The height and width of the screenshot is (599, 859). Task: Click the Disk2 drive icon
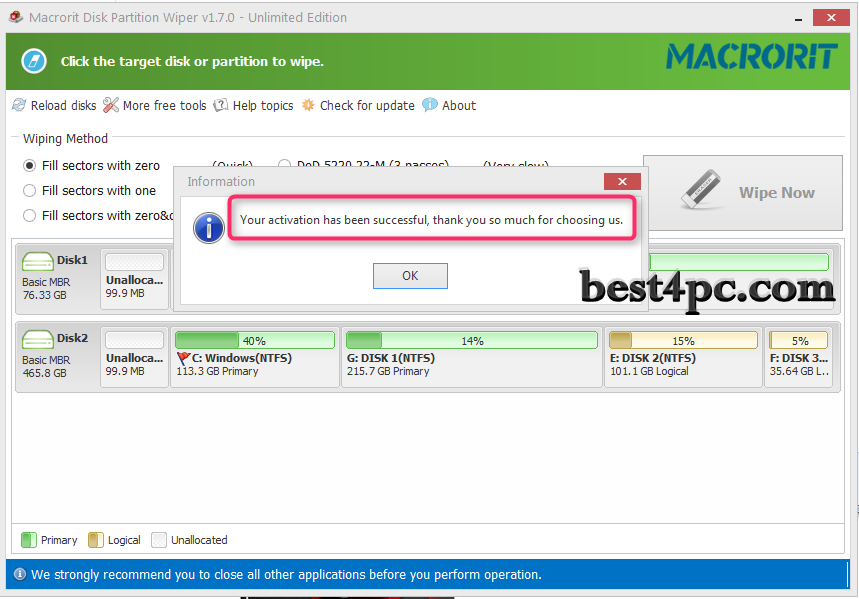tap(38, 340)
